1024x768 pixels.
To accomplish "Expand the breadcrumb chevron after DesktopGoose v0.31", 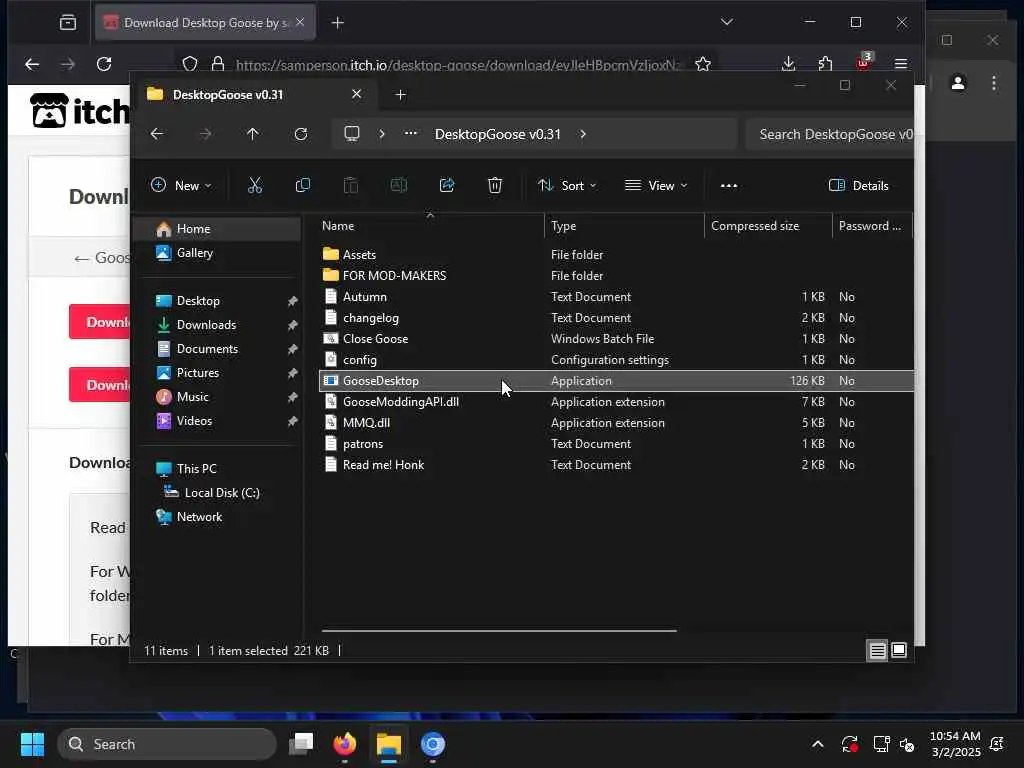I will click(583, 134).
